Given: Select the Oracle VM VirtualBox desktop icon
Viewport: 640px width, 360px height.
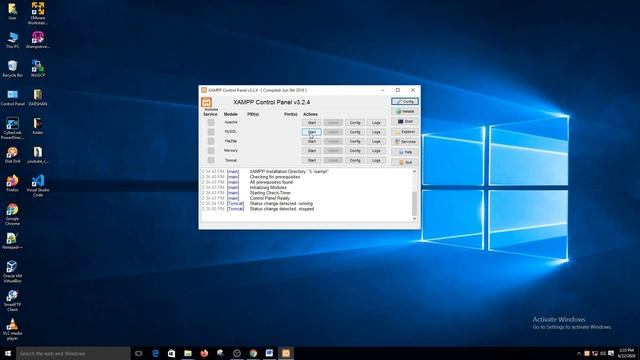Looking at the screenshot, I should tap(12, 272).
